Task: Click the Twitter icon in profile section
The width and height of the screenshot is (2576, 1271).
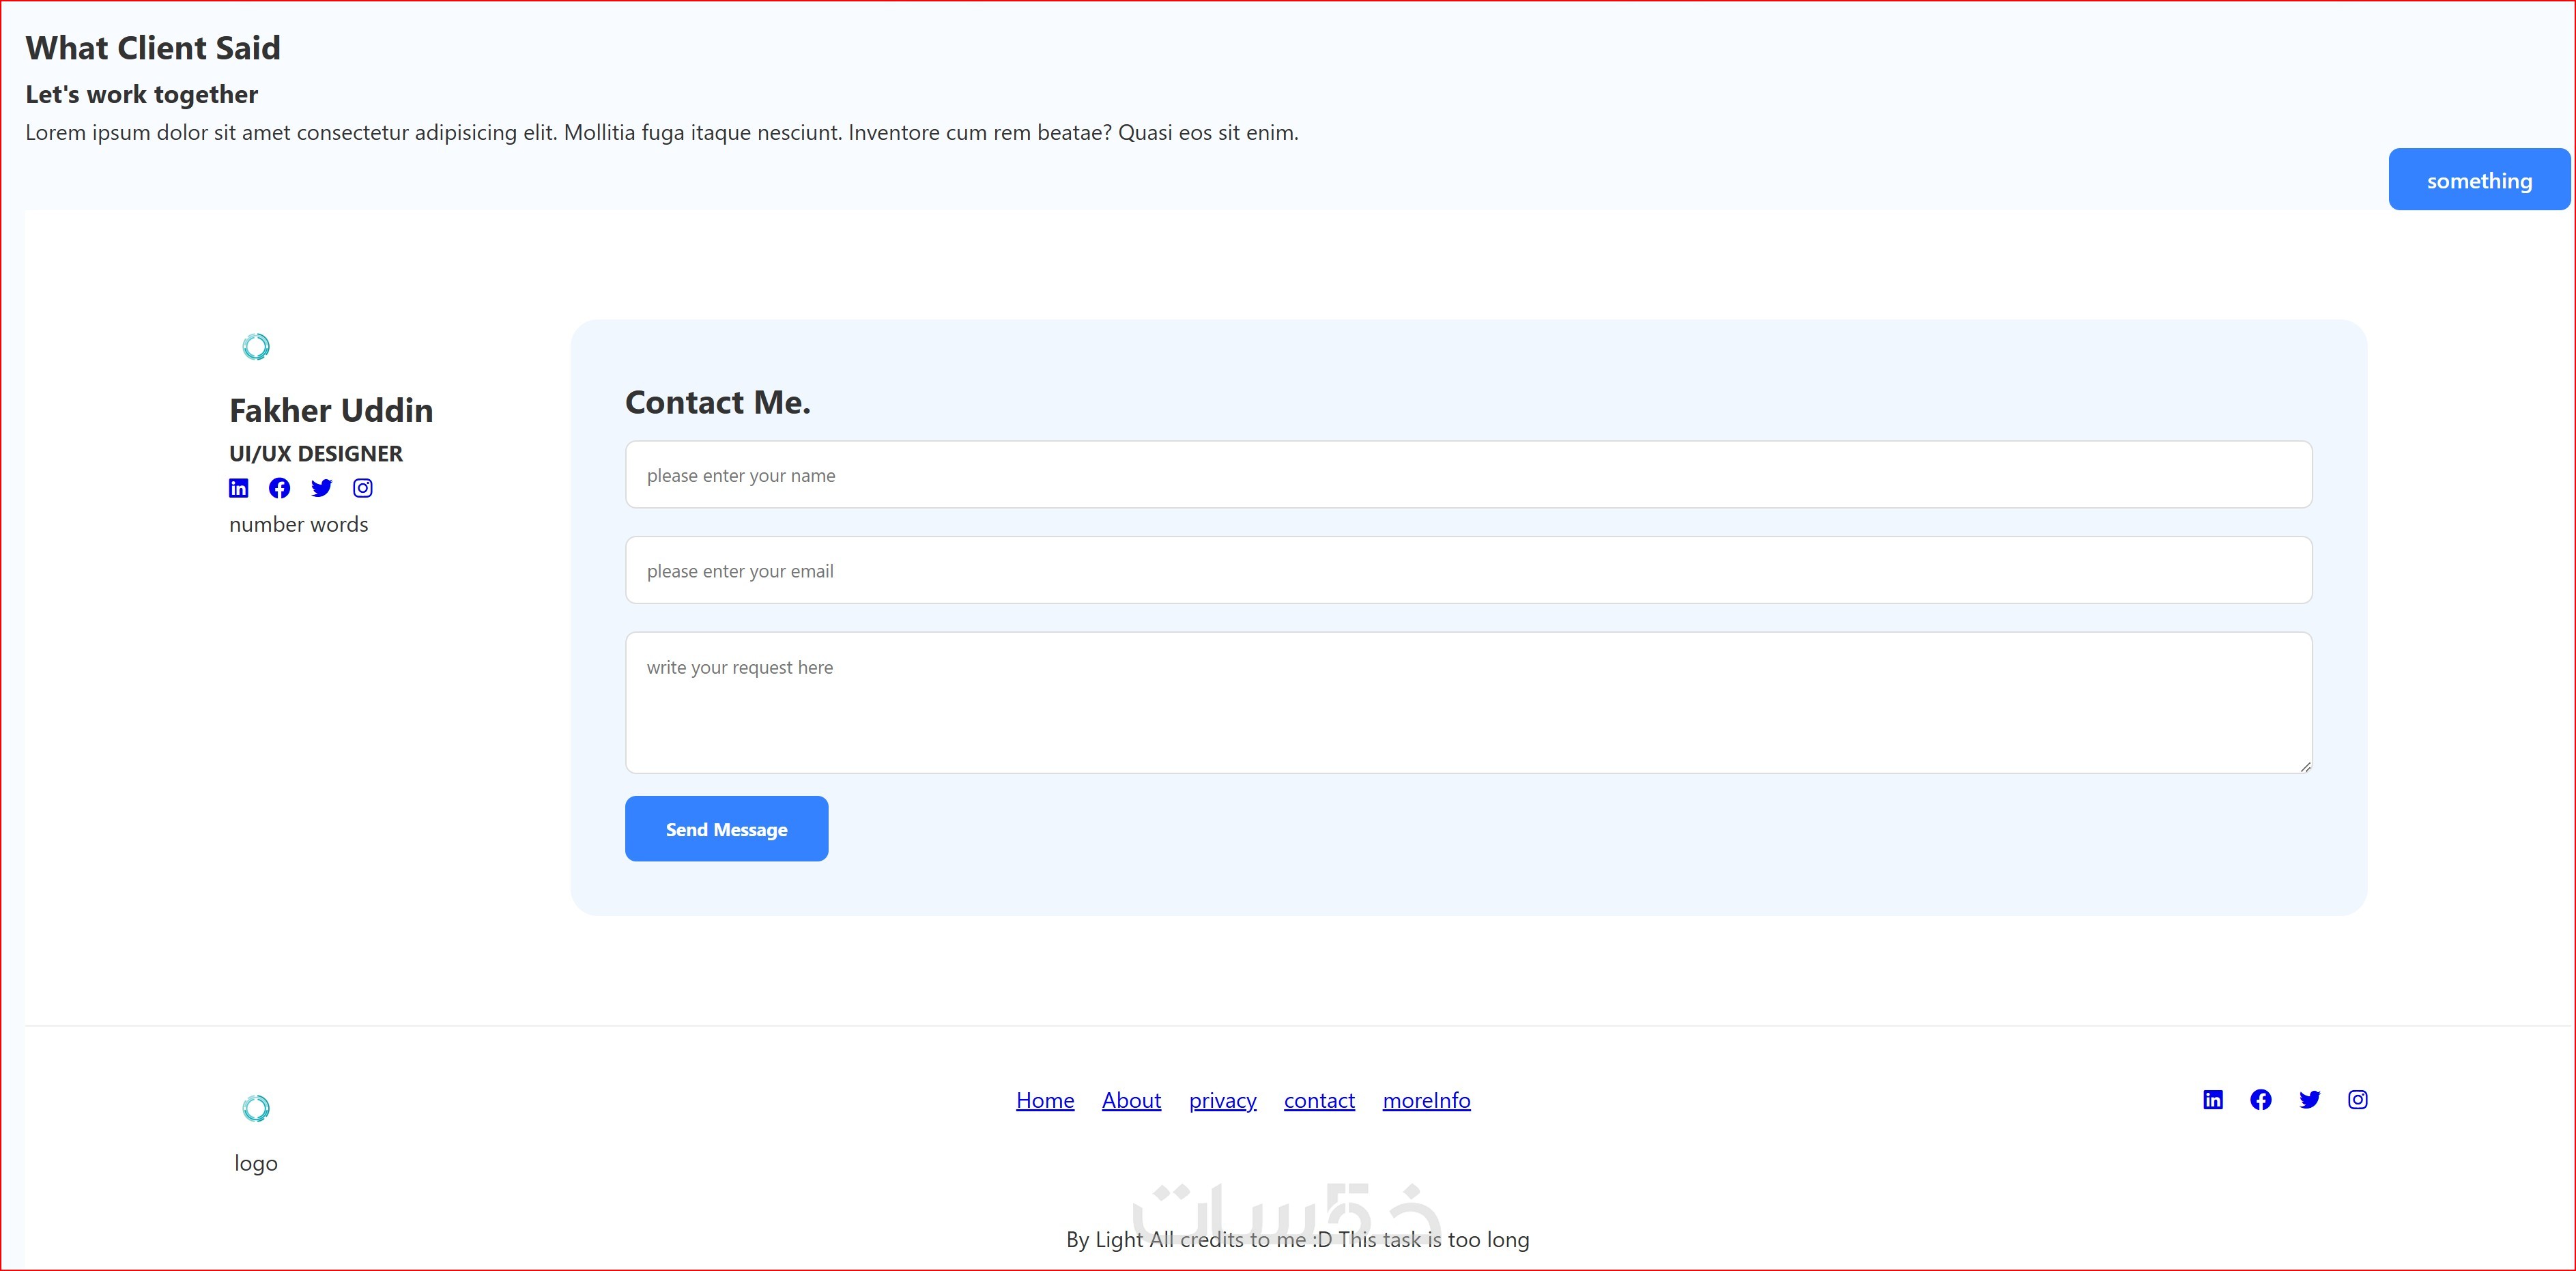Action: pyautogui.click(x=321, y=488)
